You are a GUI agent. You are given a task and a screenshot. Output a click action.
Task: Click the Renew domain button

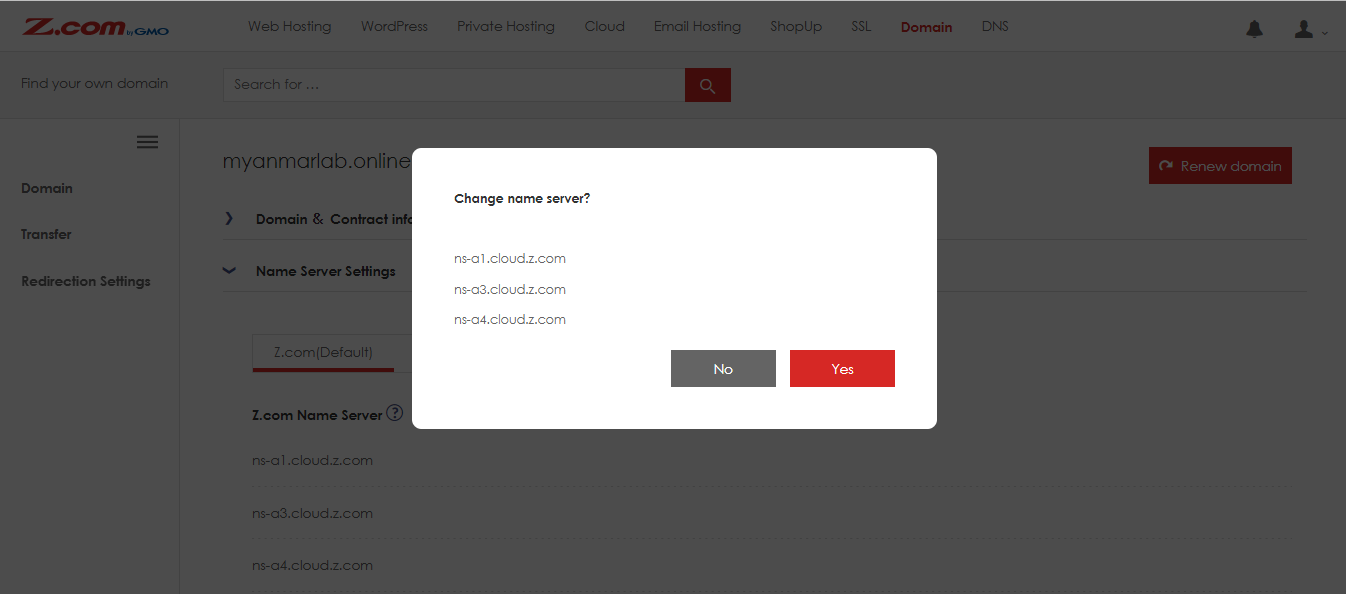point(1220,166)
